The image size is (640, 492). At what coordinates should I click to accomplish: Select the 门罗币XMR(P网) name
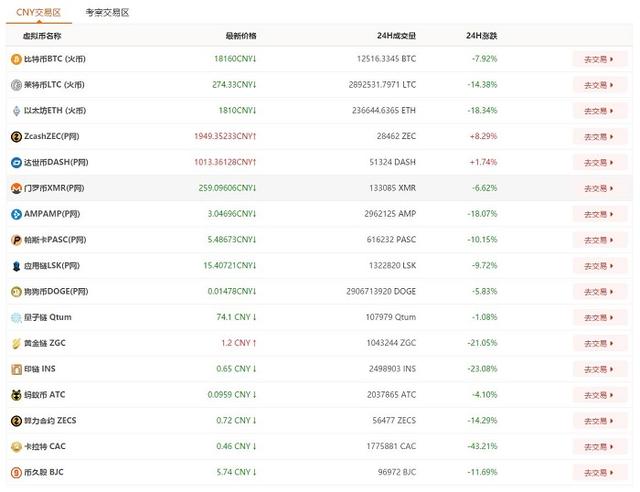54,188
